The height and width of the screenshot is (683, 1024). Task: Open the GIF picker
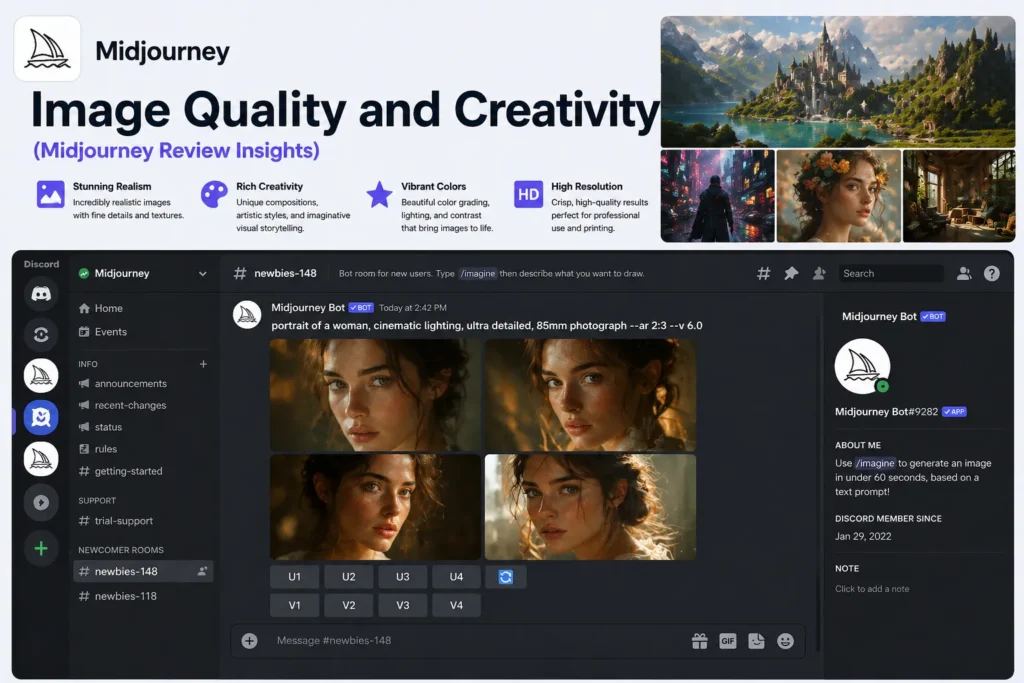[728, 641]
